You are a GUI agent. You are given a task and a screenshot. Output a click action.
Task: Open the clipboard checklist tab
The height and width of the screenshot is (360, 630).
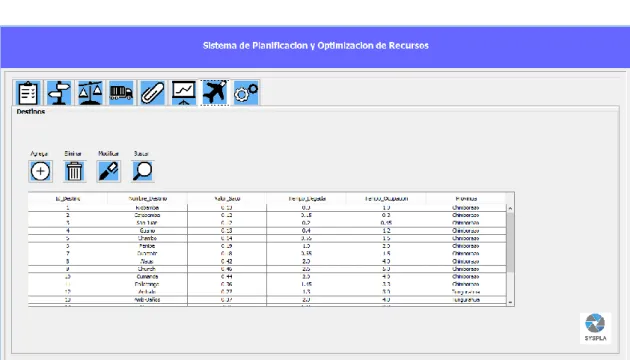click(28, 93)
